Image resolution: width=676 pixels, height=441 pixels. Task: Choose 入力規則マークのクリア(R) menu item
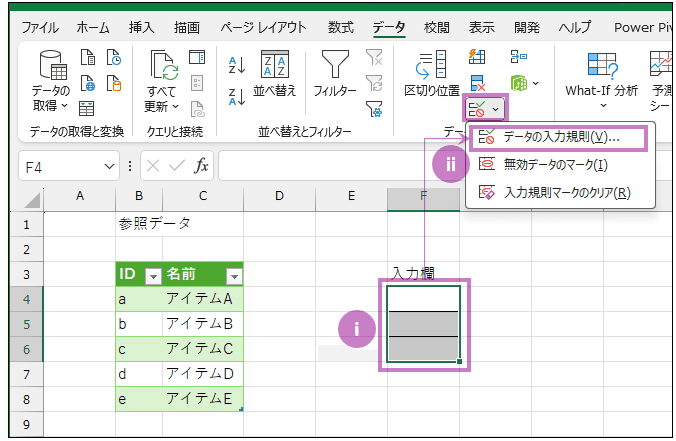click(x=560, y=192)
